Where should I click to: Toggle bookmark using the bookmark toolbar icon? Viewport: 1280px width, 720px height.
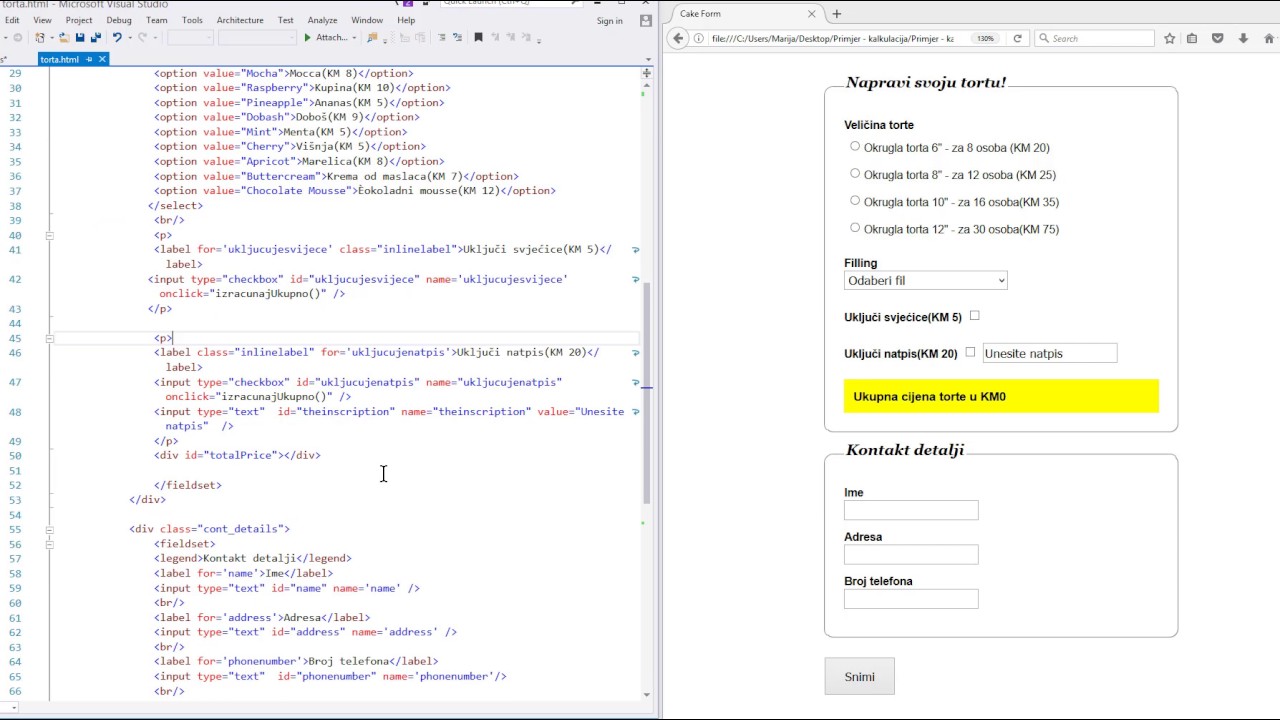(x=478, y=37)
